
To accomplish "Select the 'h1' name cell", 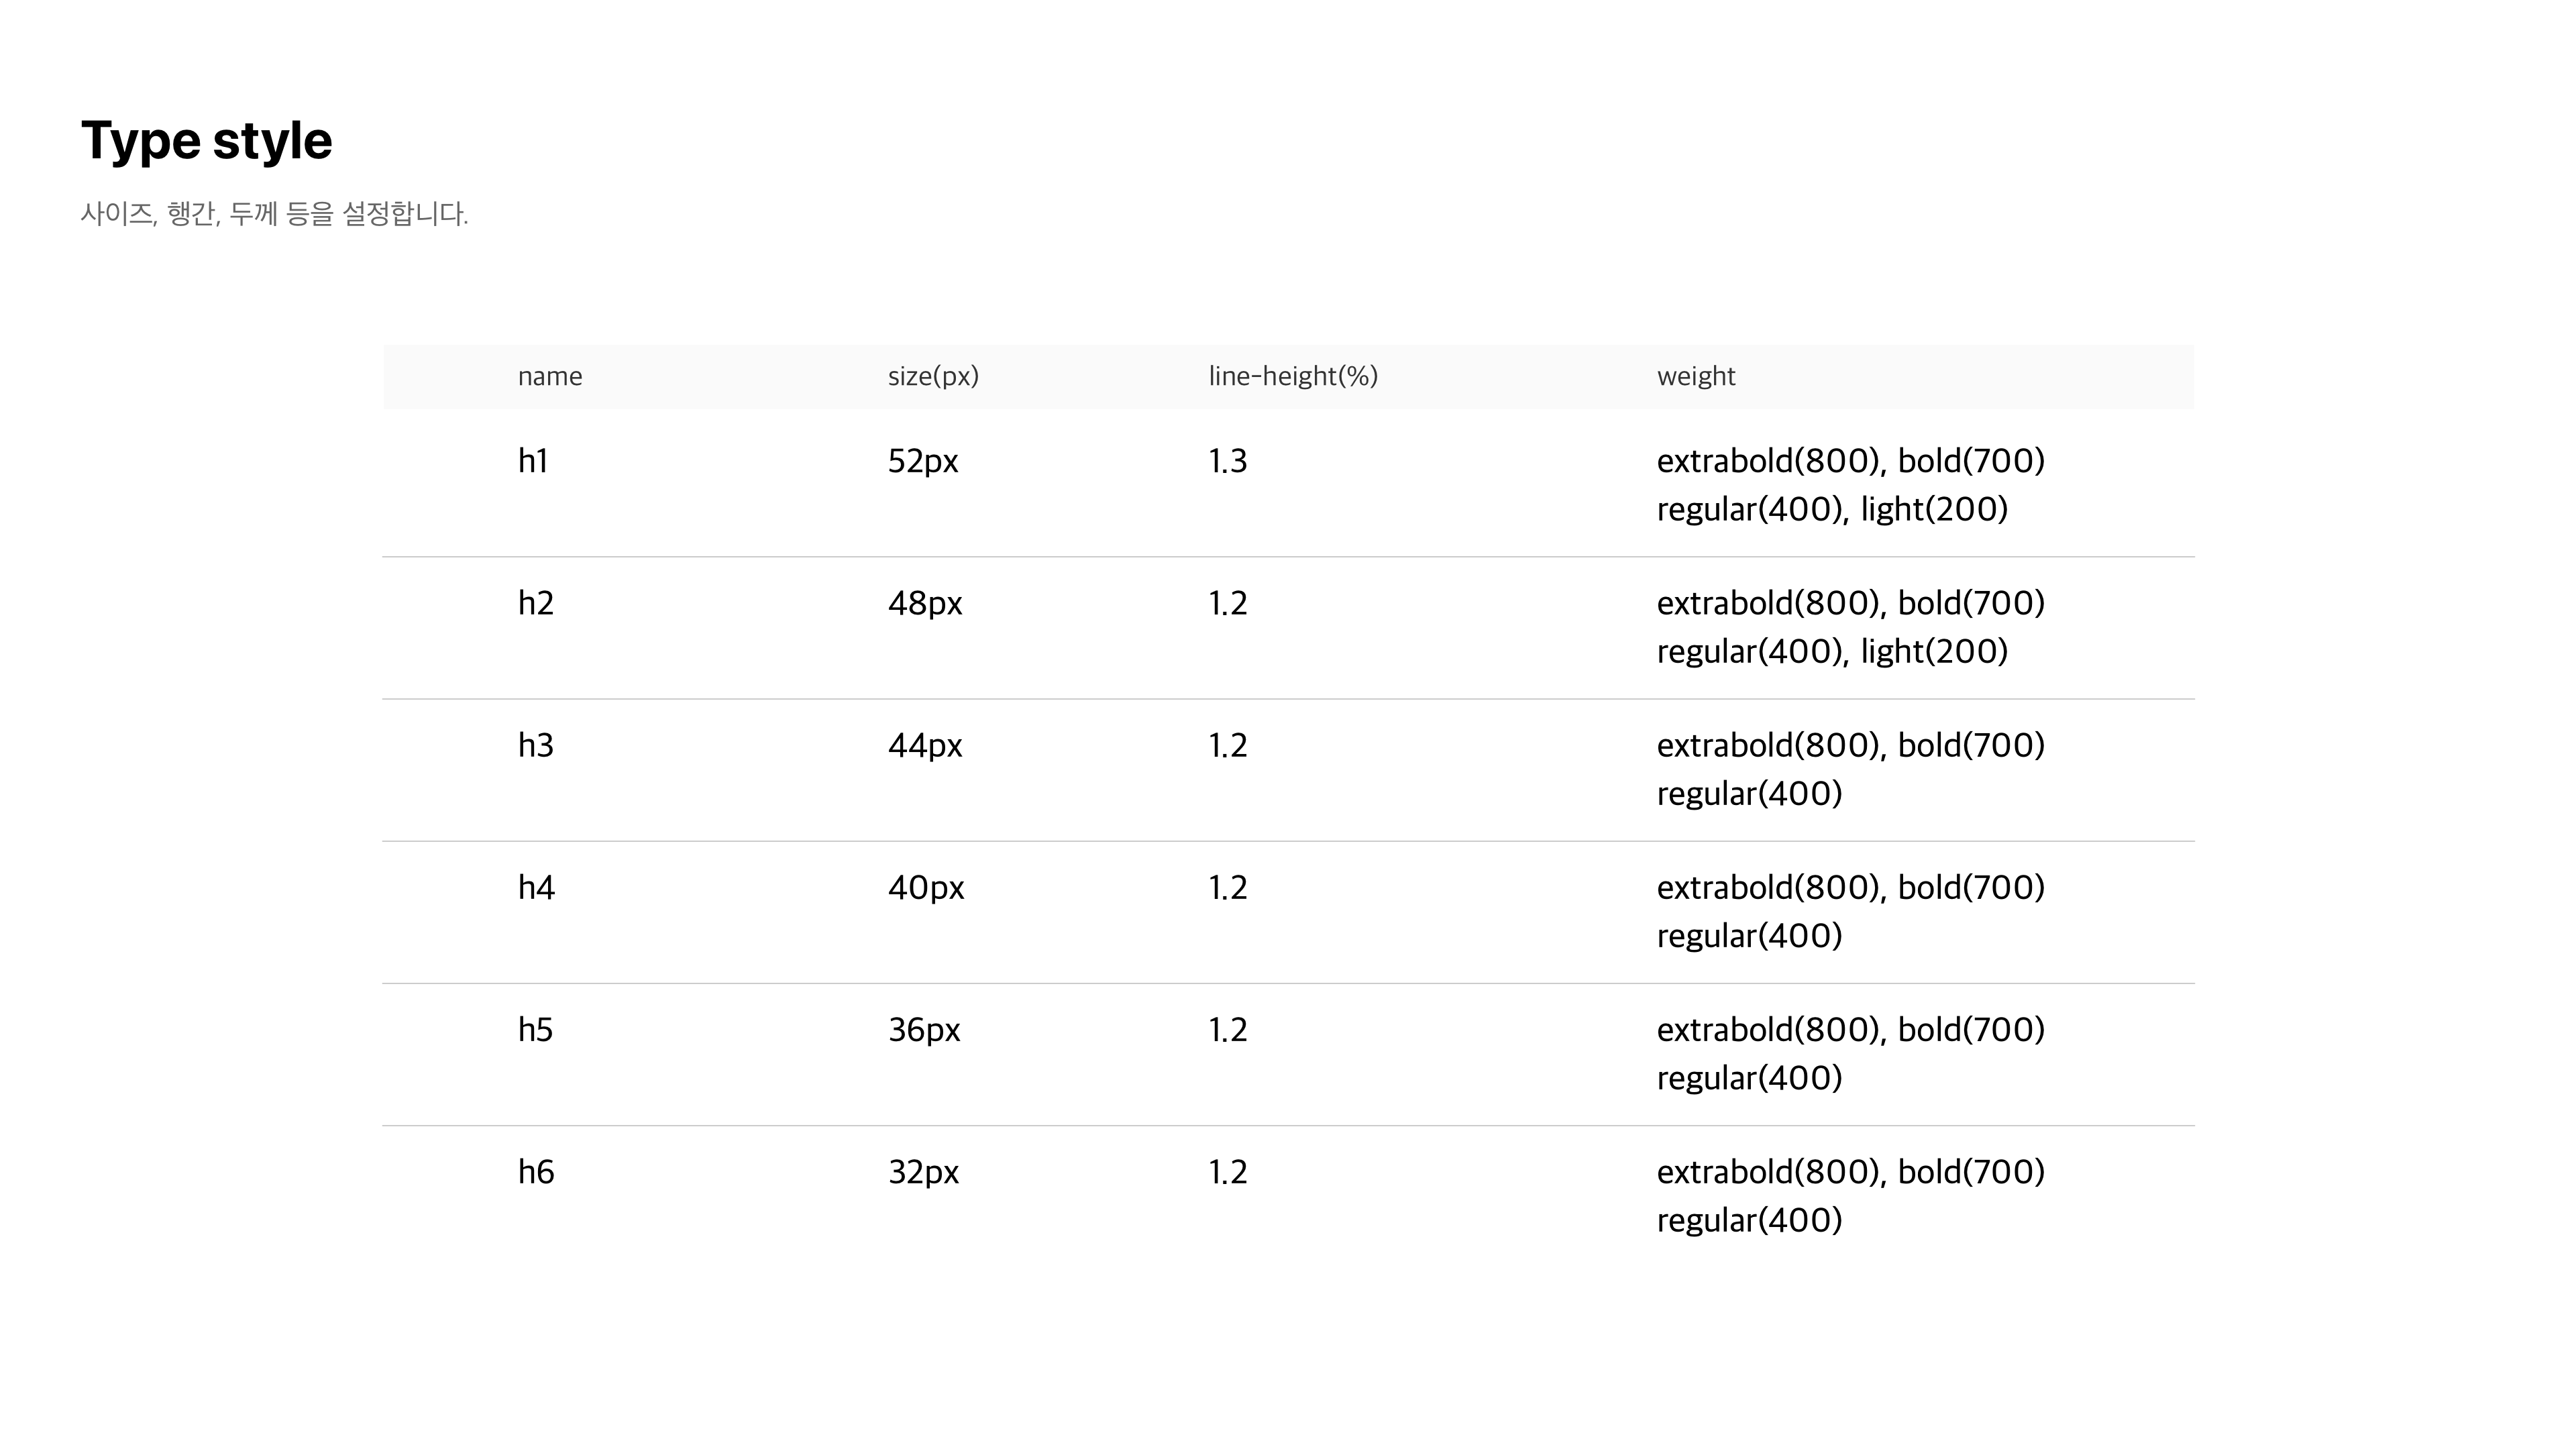I will (x=533, y=461).
